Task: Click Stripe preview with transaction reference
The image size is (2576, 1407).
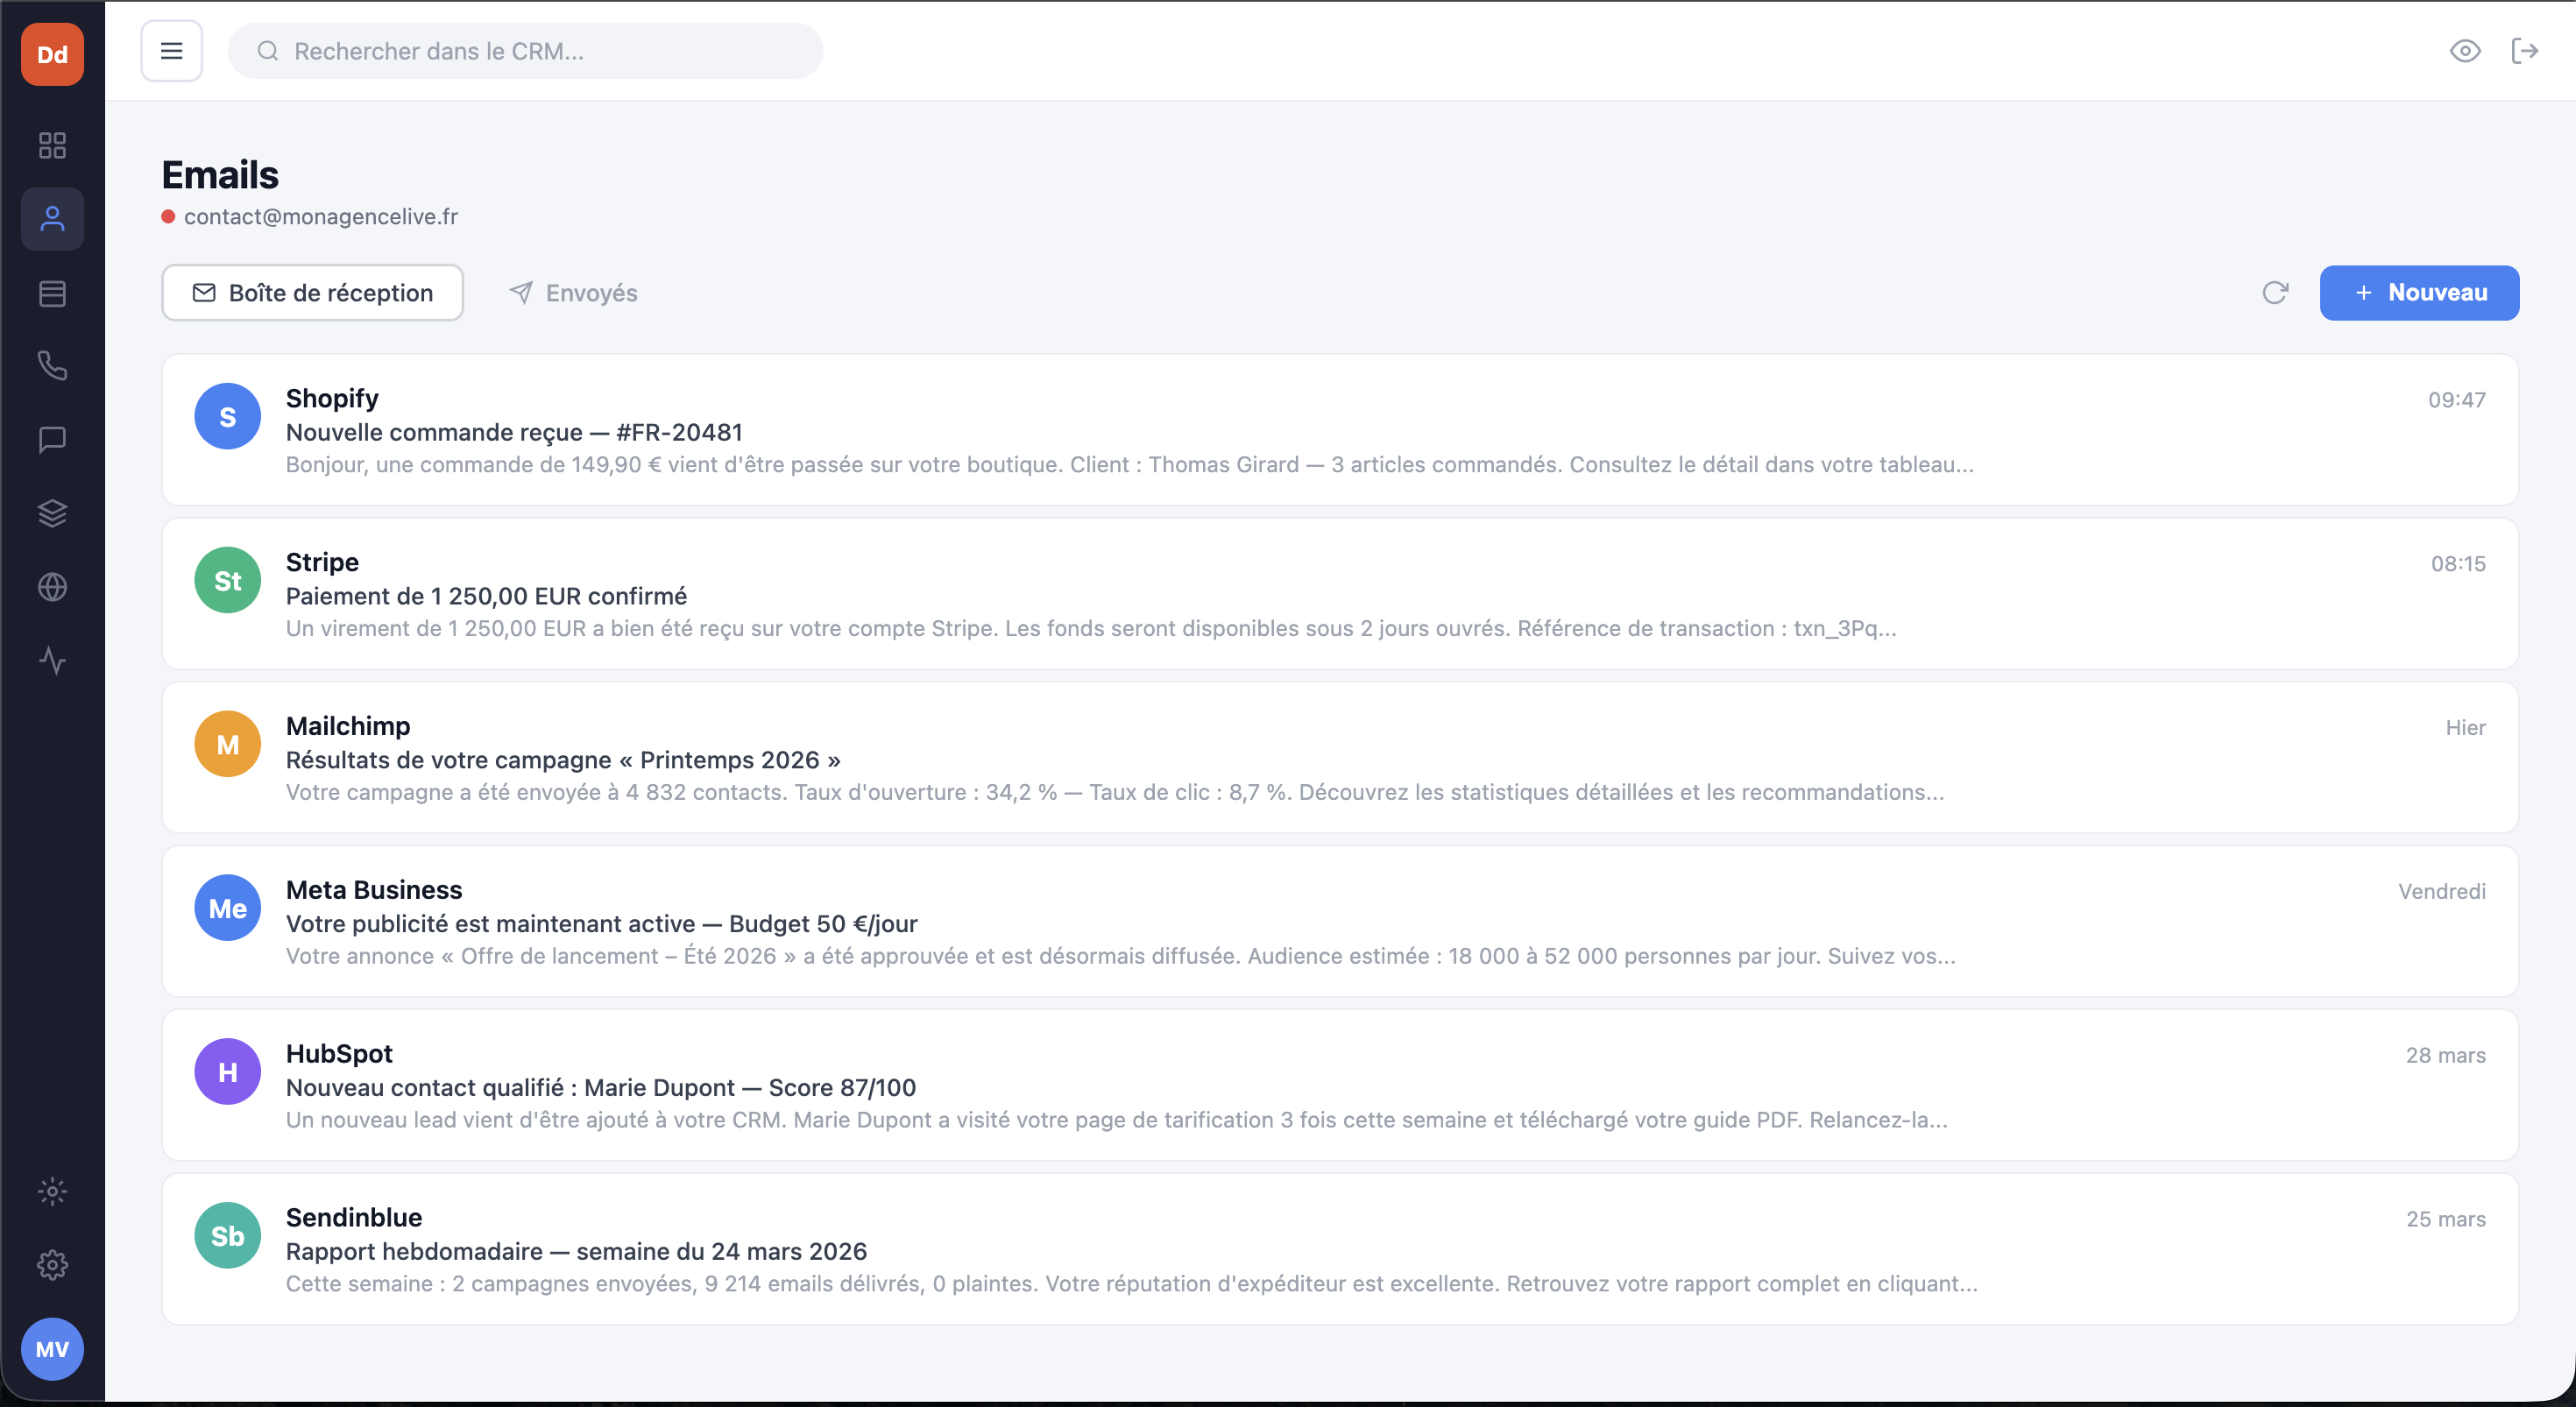Action: pos(1091,629)
